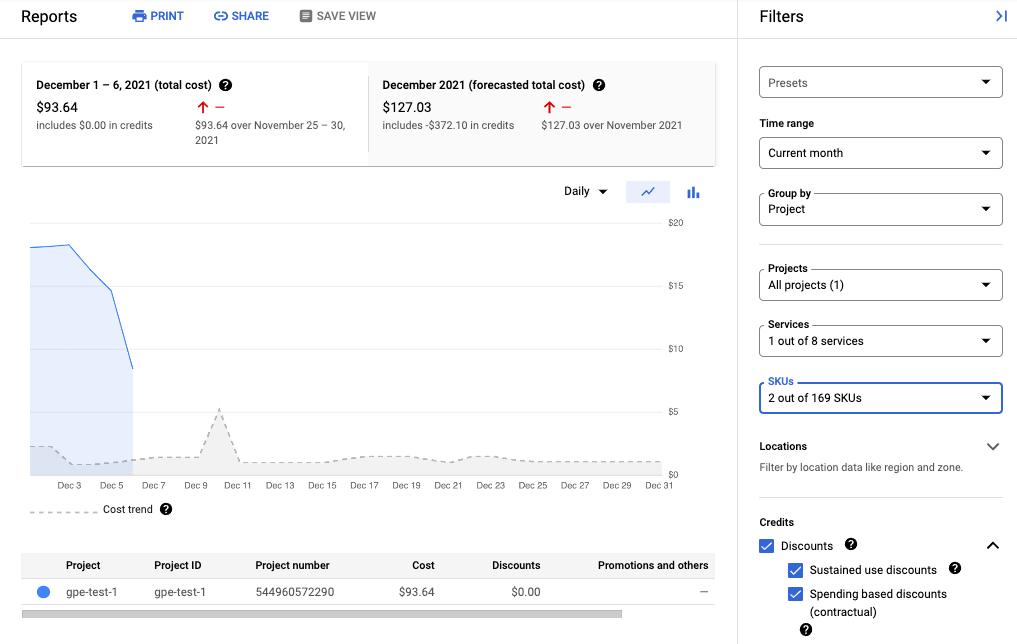The height and width of the screenshot is (644, 1017).
Task: Click the Cost trend help icon
Action: coord(167,509)
